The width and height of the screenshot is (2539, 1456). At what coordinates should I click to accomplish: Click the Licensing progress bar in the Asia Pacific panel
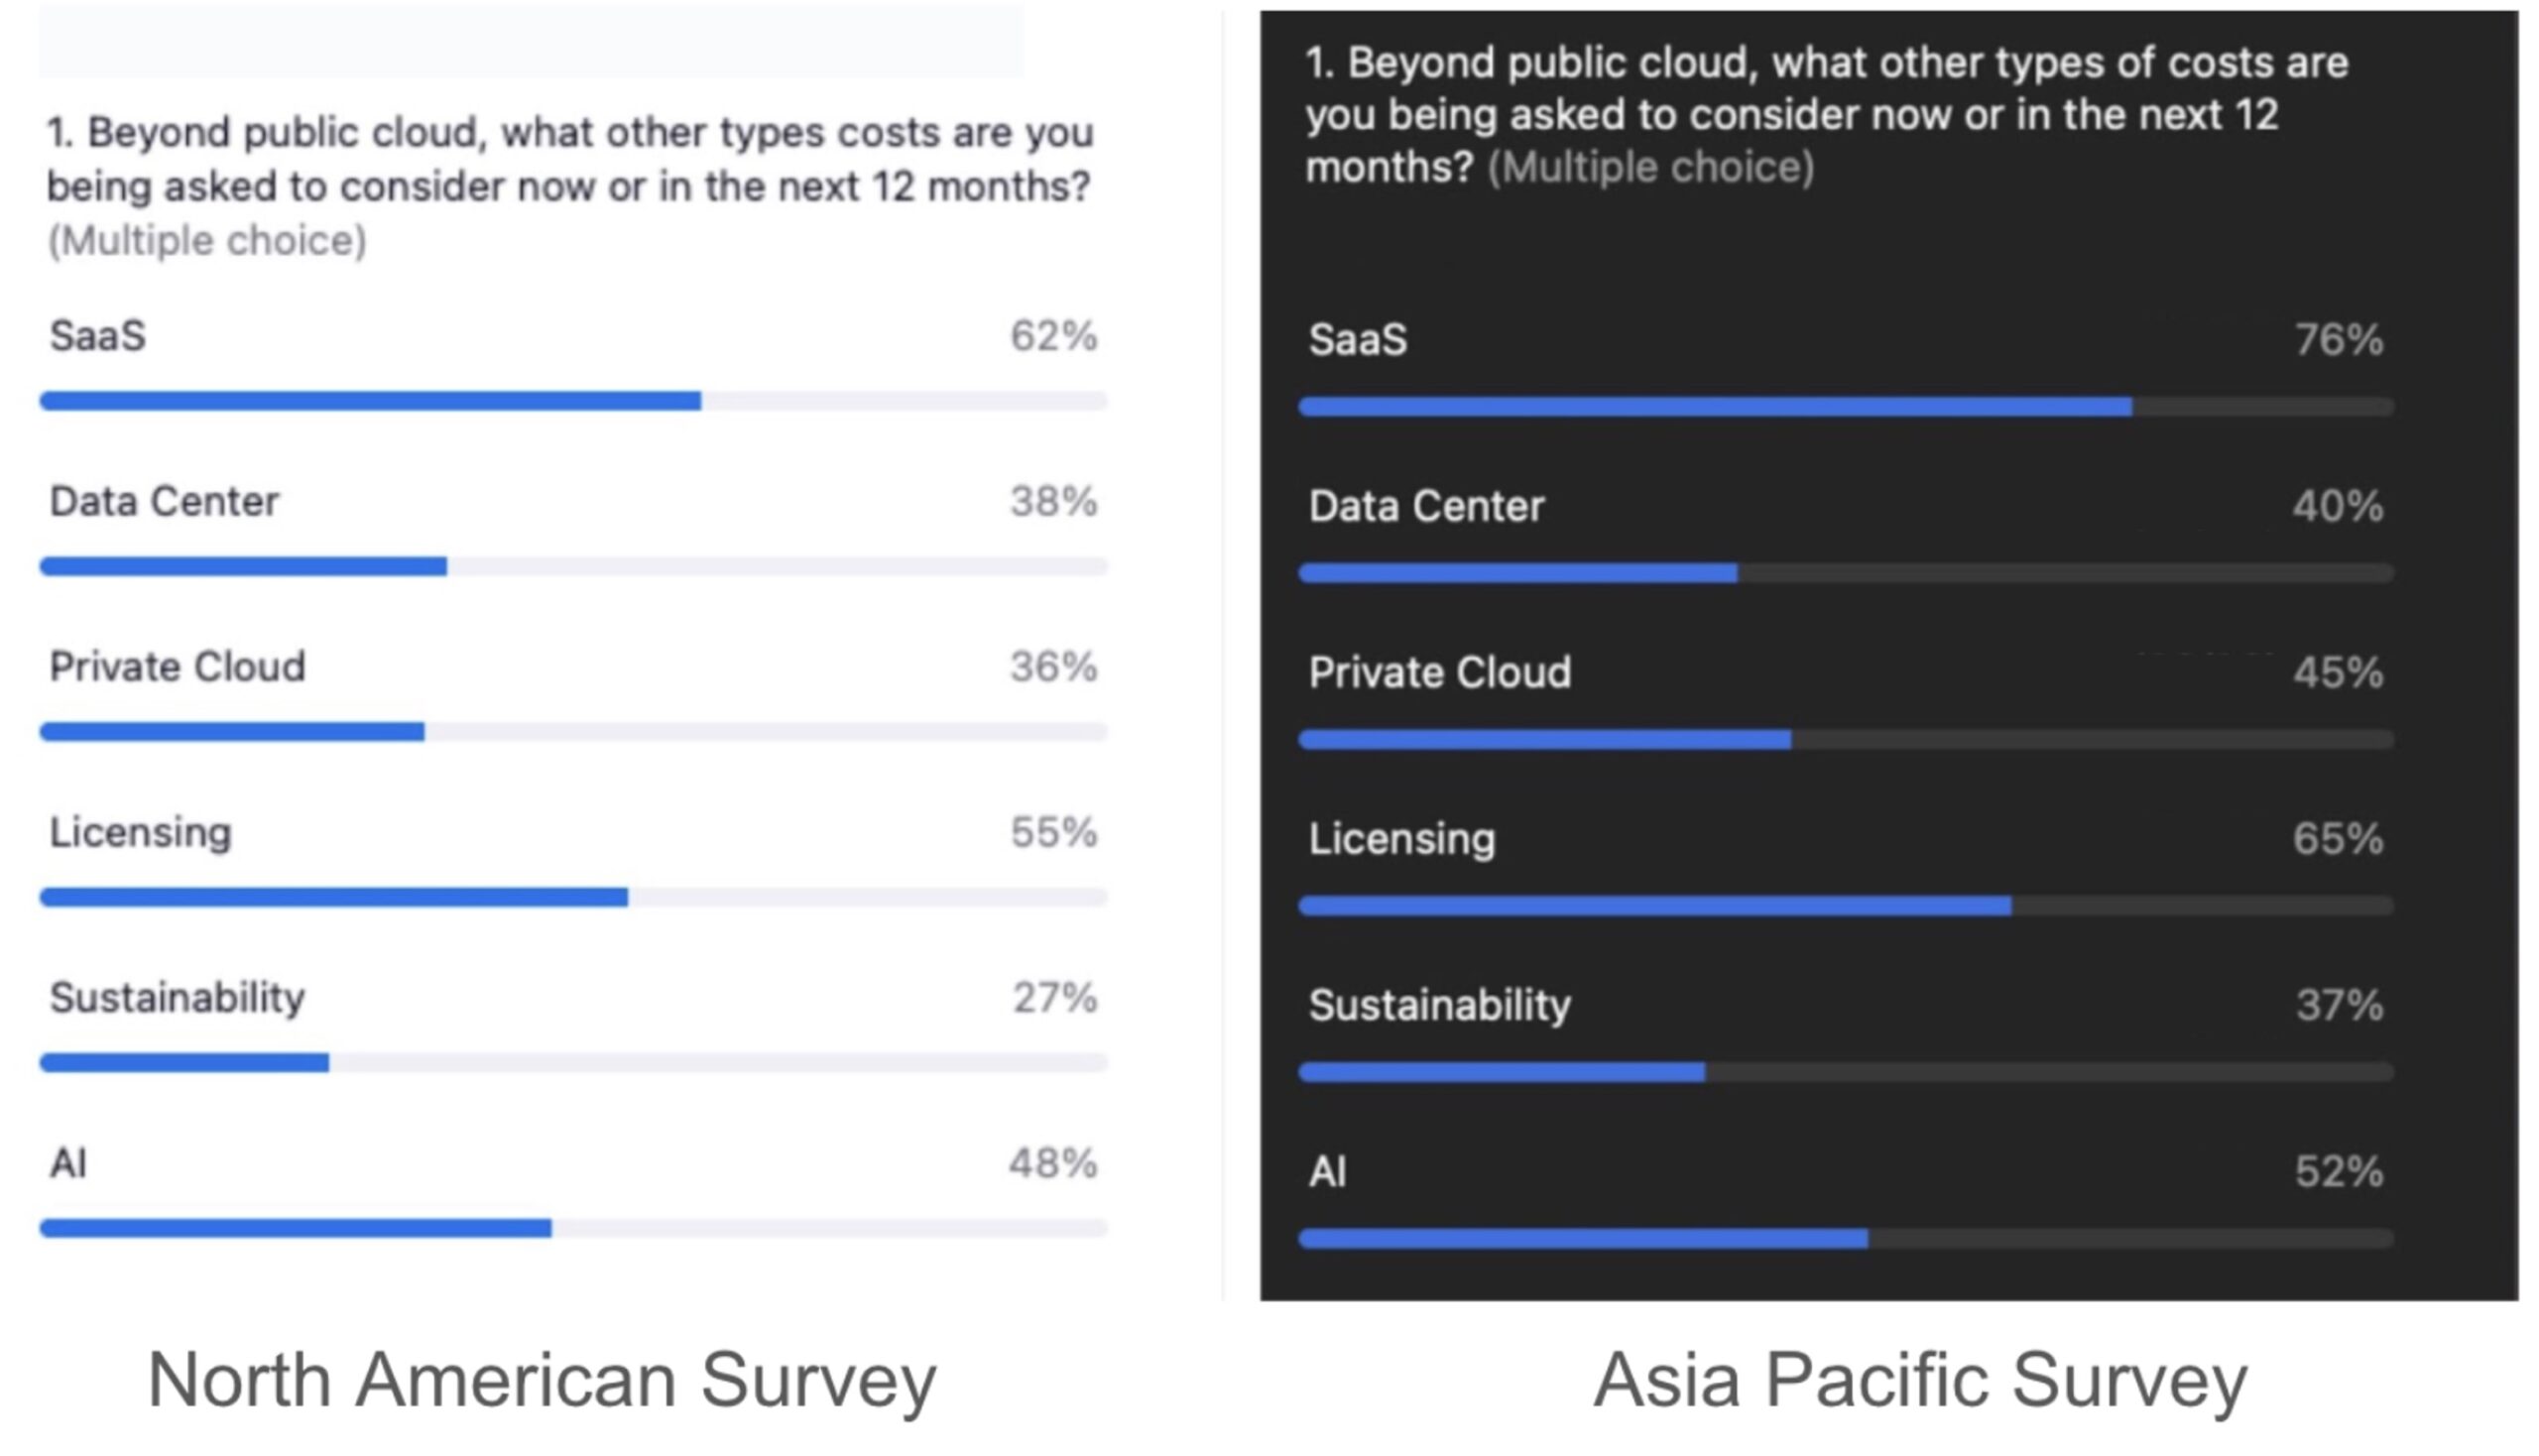(x=1845, y=906)
